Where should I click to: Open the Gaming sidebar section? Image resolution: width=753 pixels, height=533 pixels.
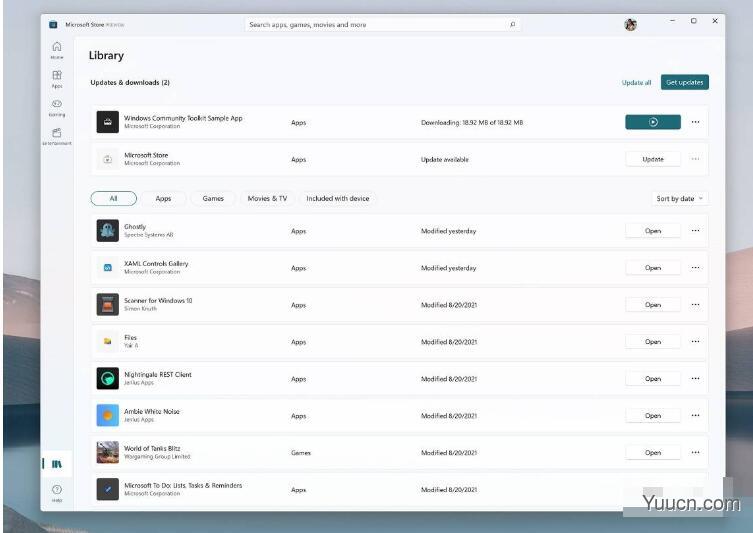click(x=57, y=107)
